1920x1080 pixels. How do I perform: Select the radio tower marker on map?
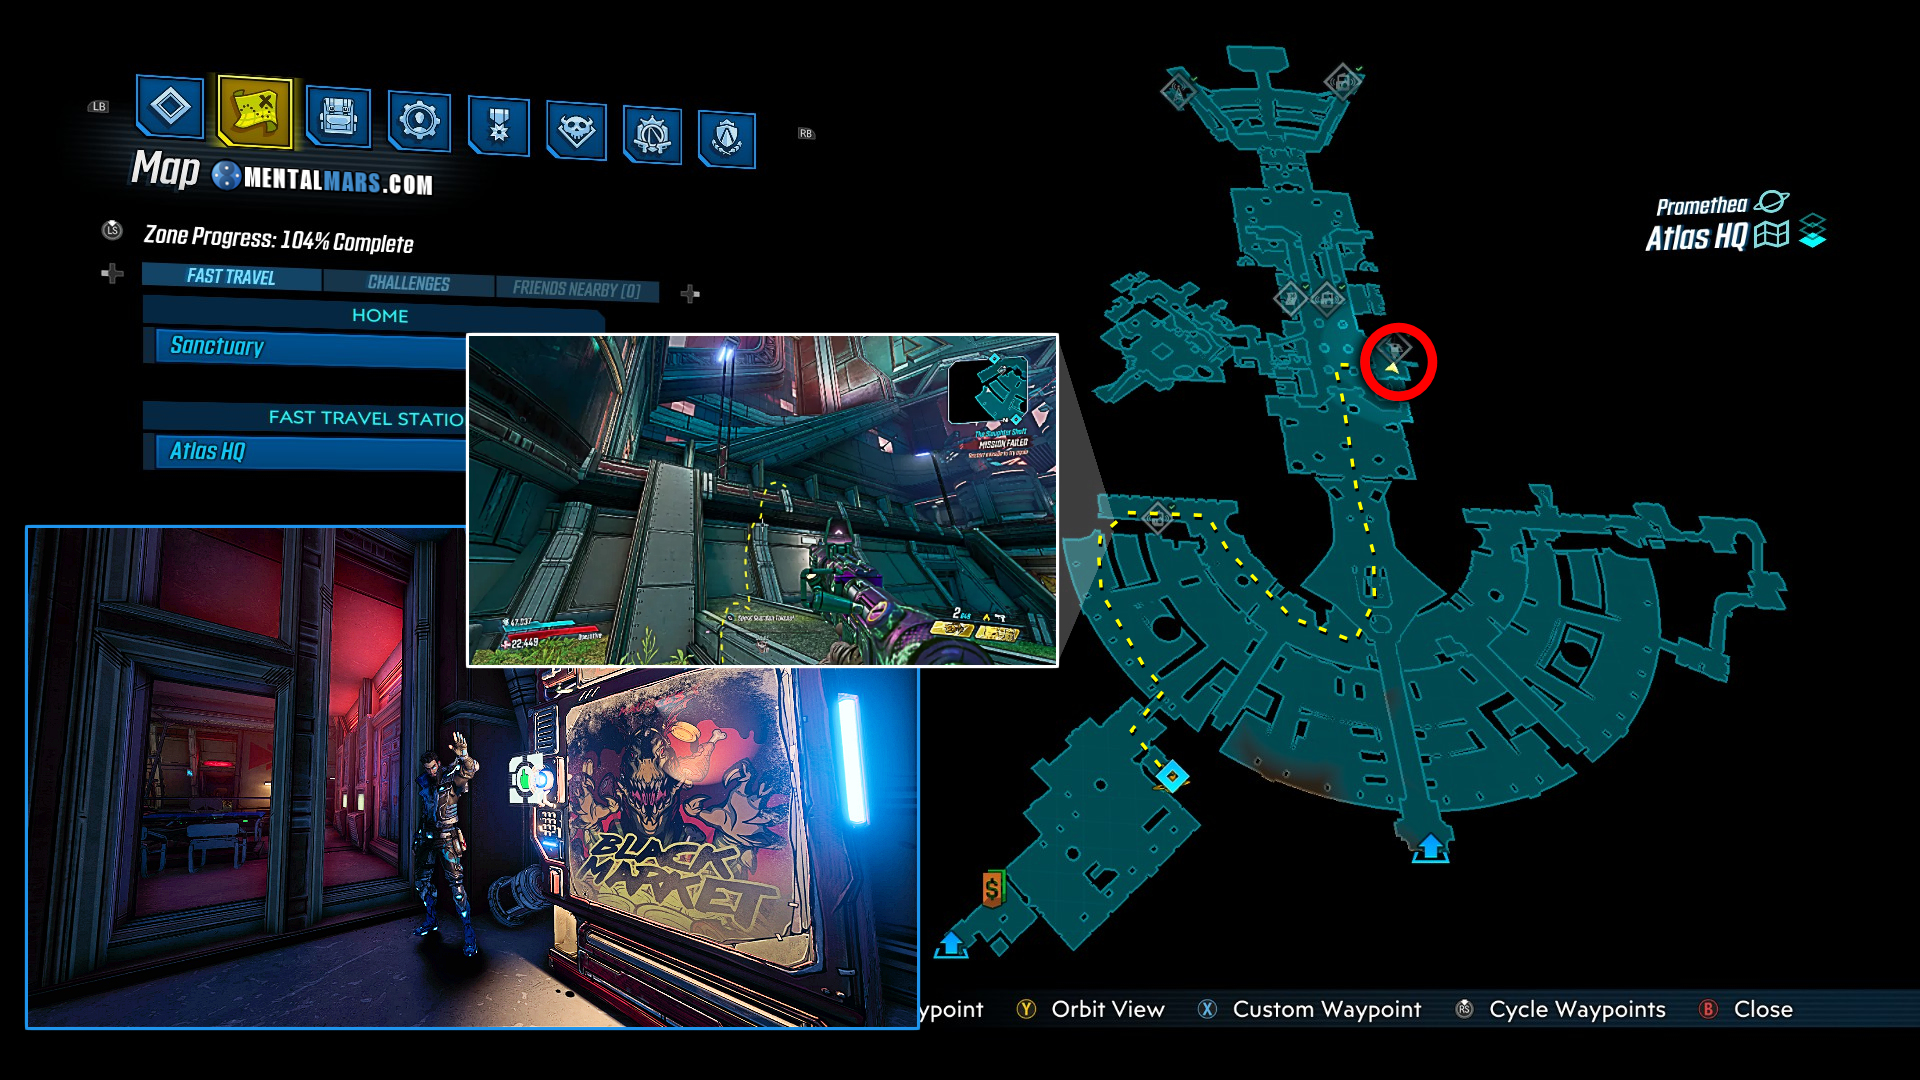(x=1179, y=91)
